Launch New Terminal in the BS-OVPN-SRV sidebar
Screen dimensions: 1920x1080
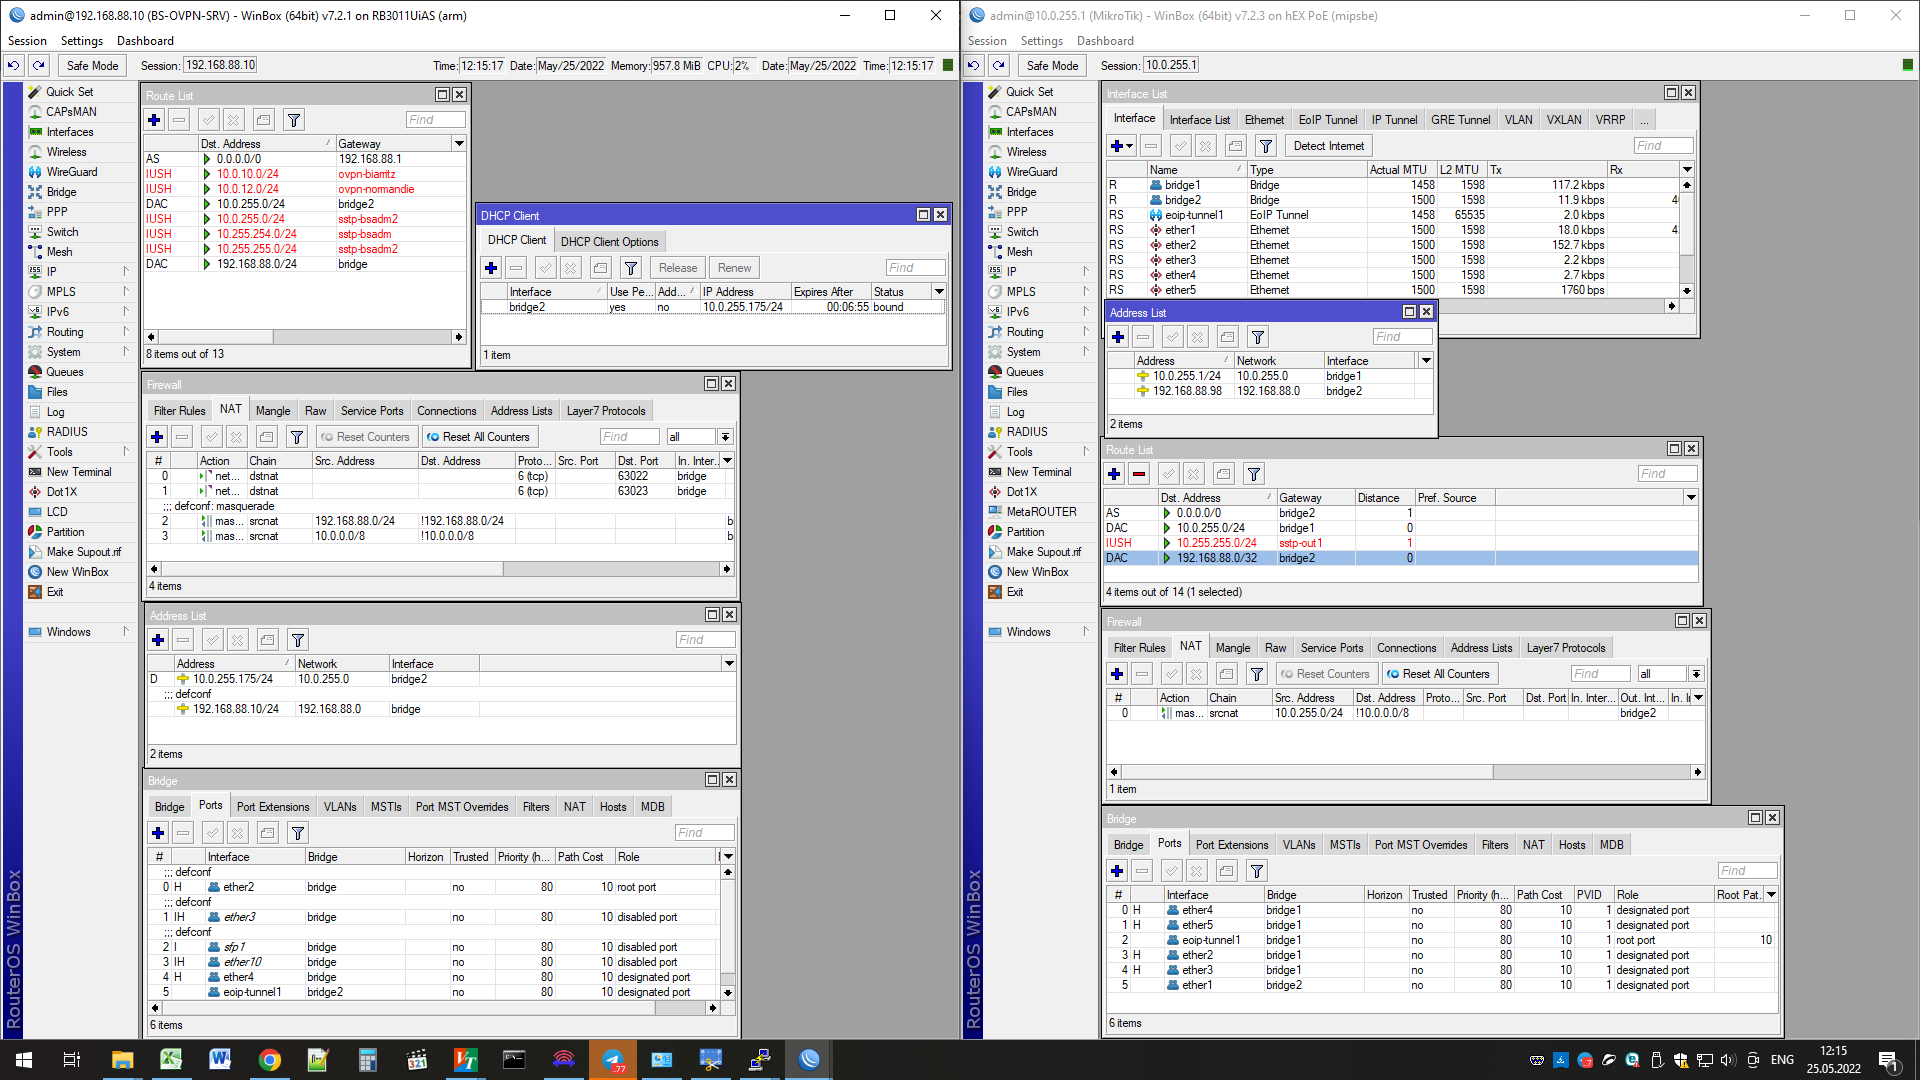click(x=78, y=472)
